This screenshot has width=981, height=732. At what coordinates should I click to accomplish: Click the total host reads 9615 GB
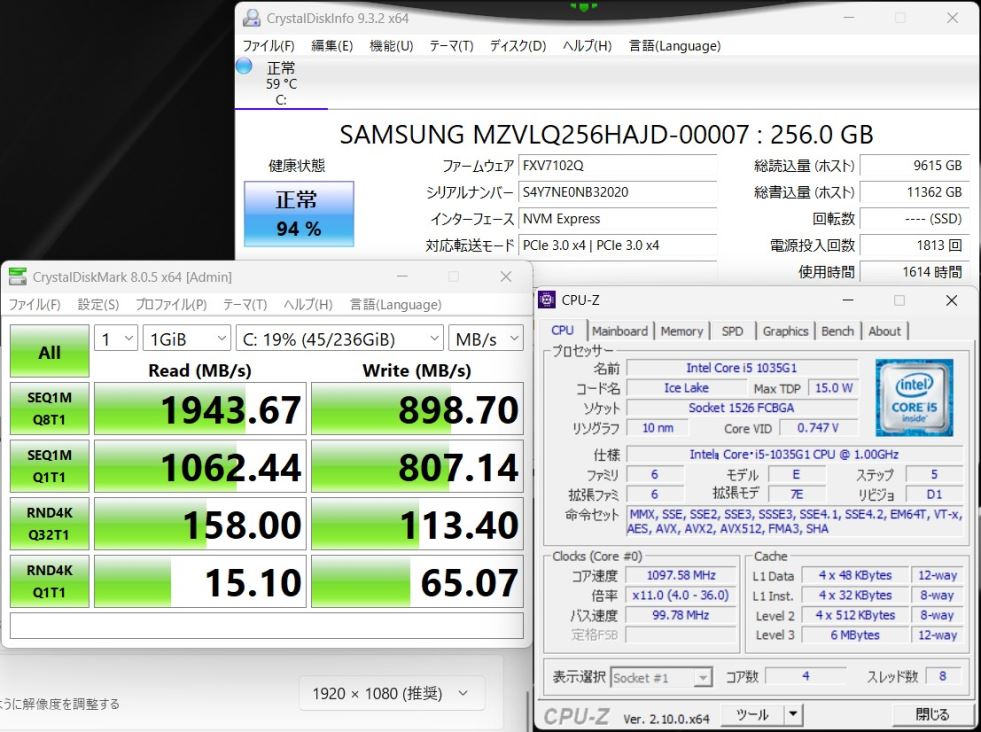click(914, 166)
